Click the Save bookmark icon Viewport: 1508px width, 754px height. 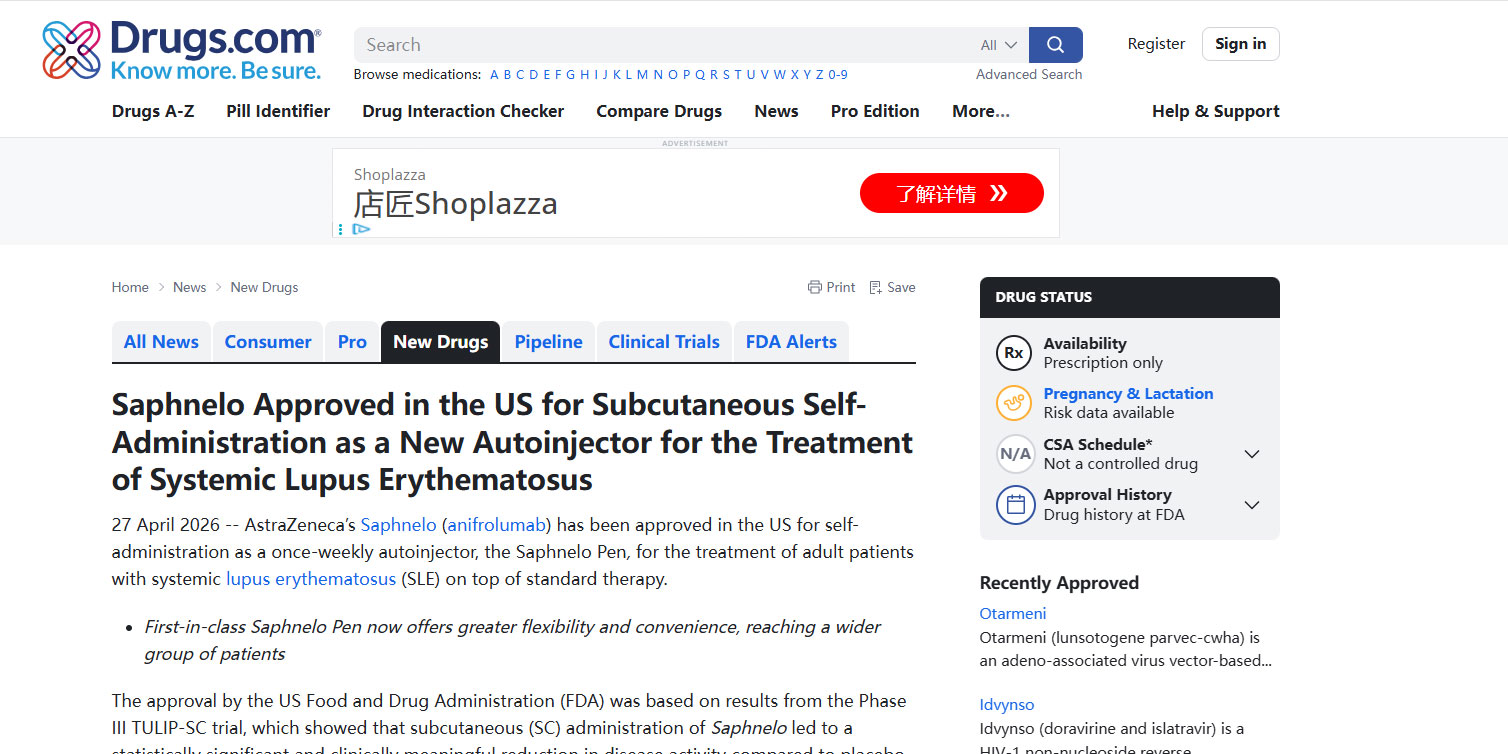(876, 287)
